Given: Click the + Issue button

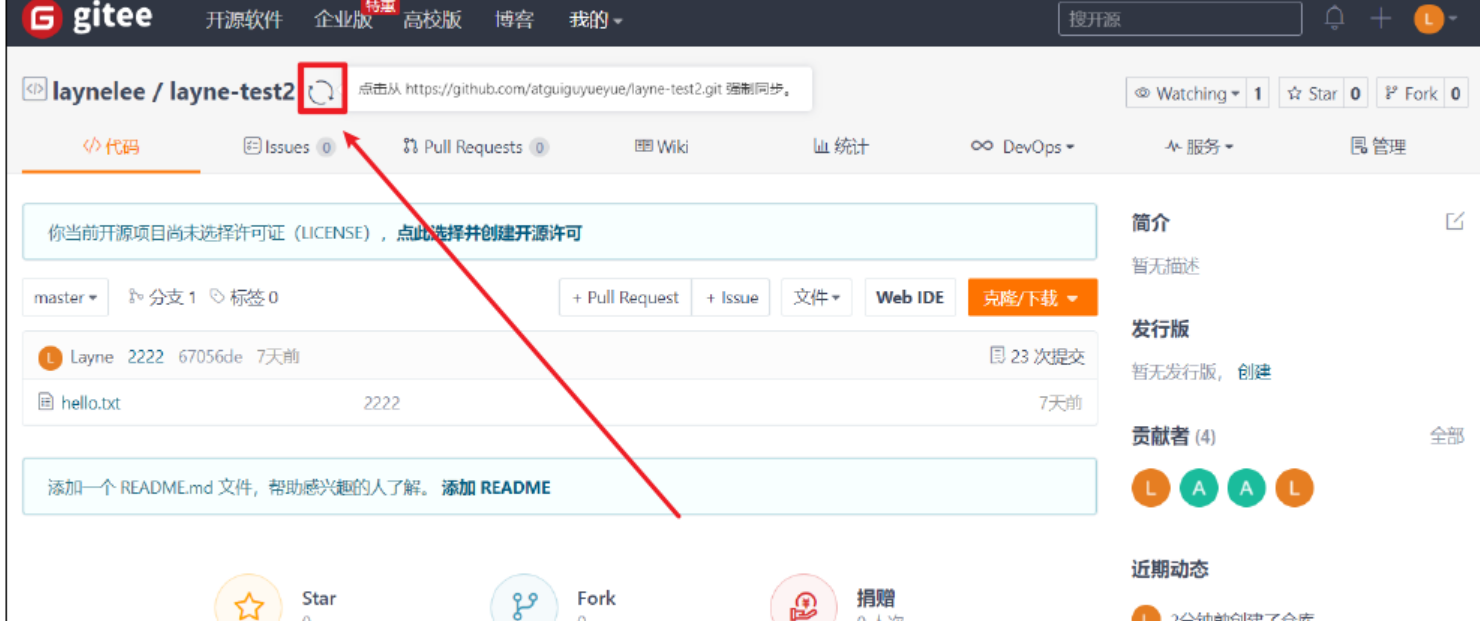Looking at the screenshot, I should click(x=731, y=297).
